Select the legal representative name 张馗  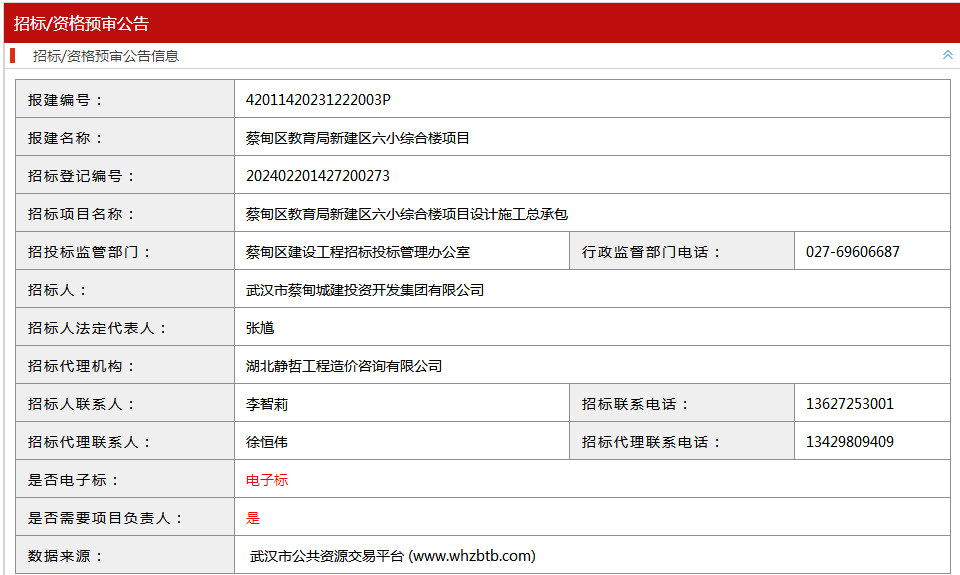click(260, 328)
